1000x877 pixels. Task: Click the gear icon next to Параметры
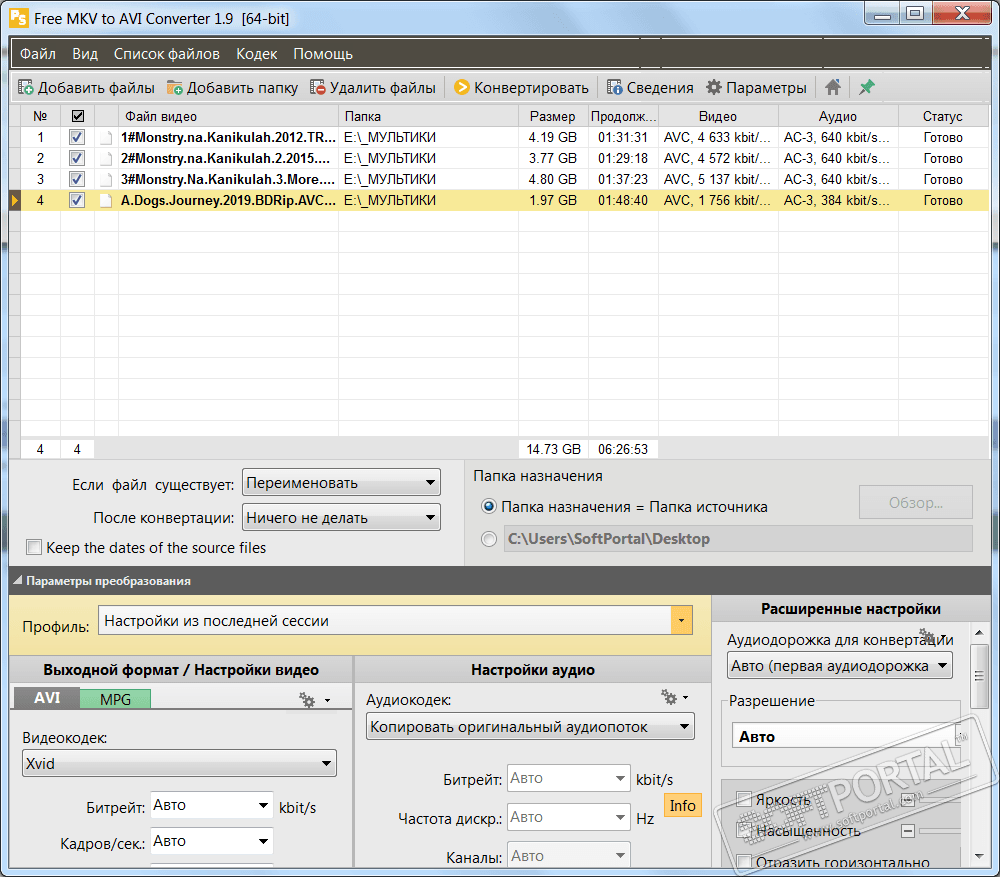pyautogui.click(x=714, y=87)
